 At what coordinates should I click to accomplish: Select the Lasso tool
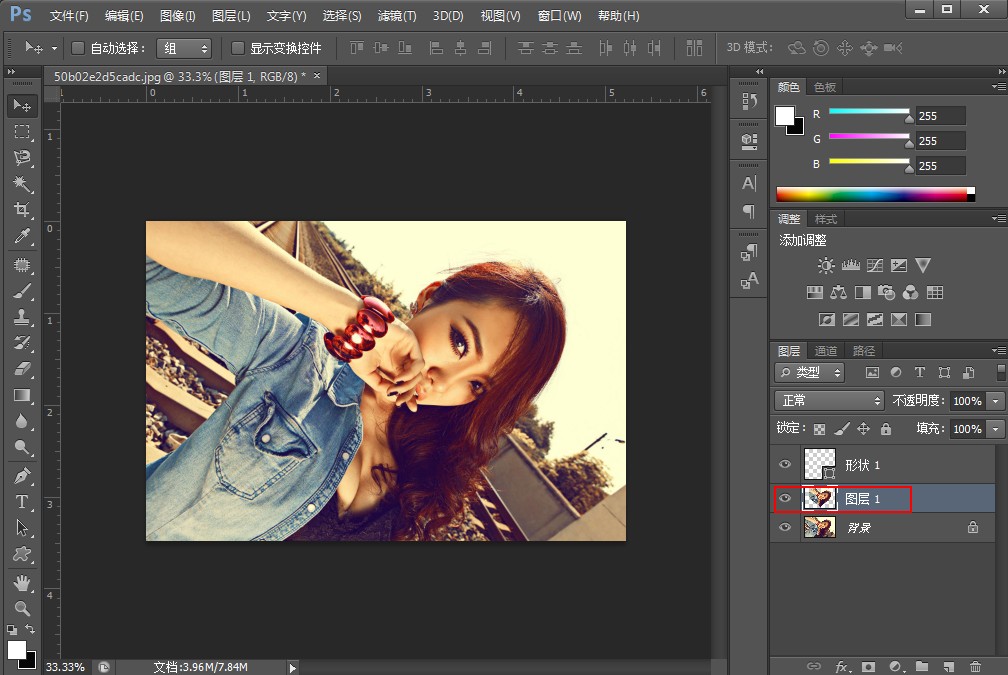22,158
